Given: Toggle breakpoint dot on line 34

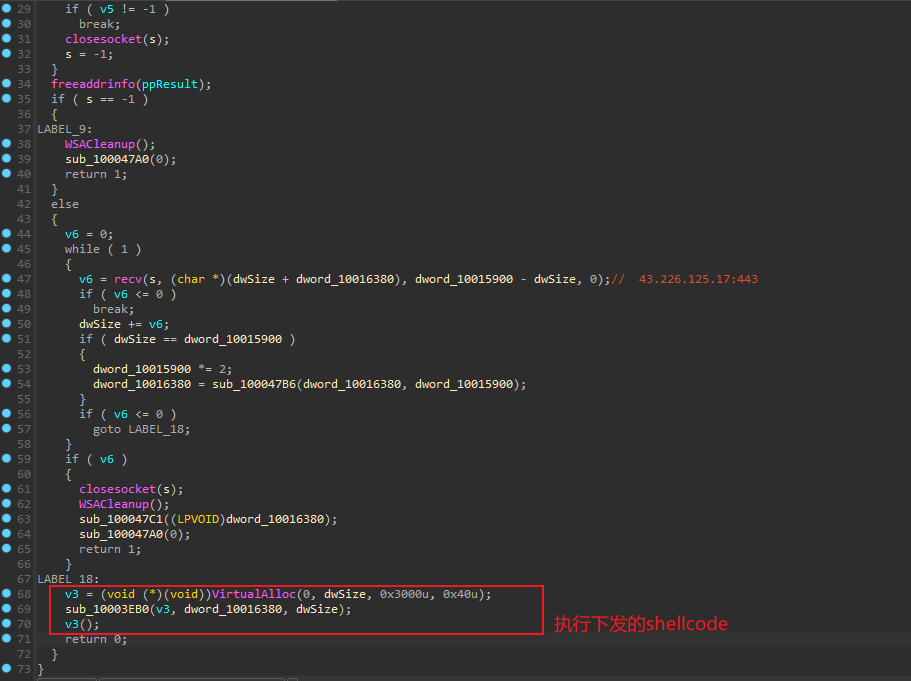Looking at the screenshot, I should tap(6, 83).
